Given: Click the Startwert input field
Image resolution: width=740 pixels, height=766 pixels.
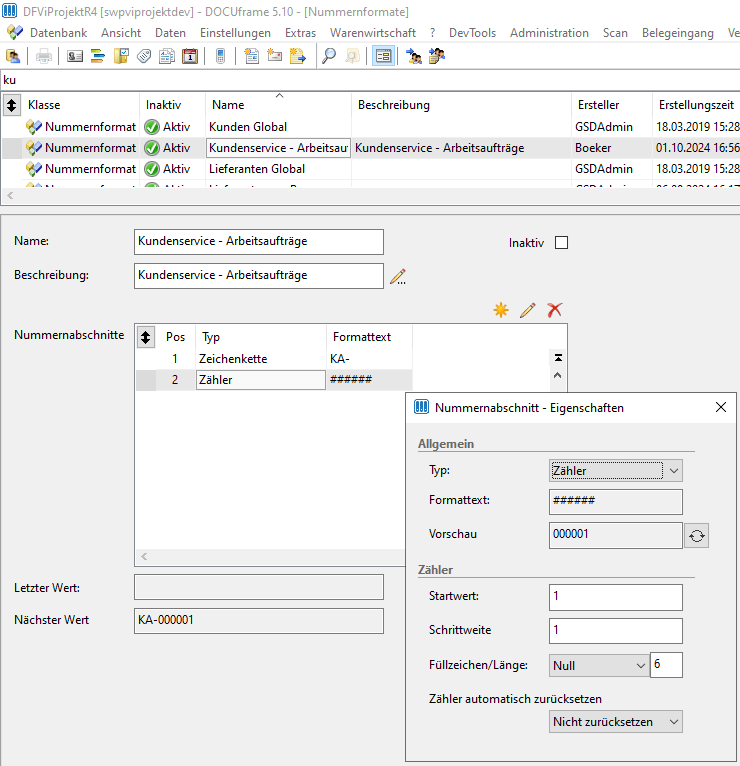Looking at the screenshot, I should [x=615, y=597].
